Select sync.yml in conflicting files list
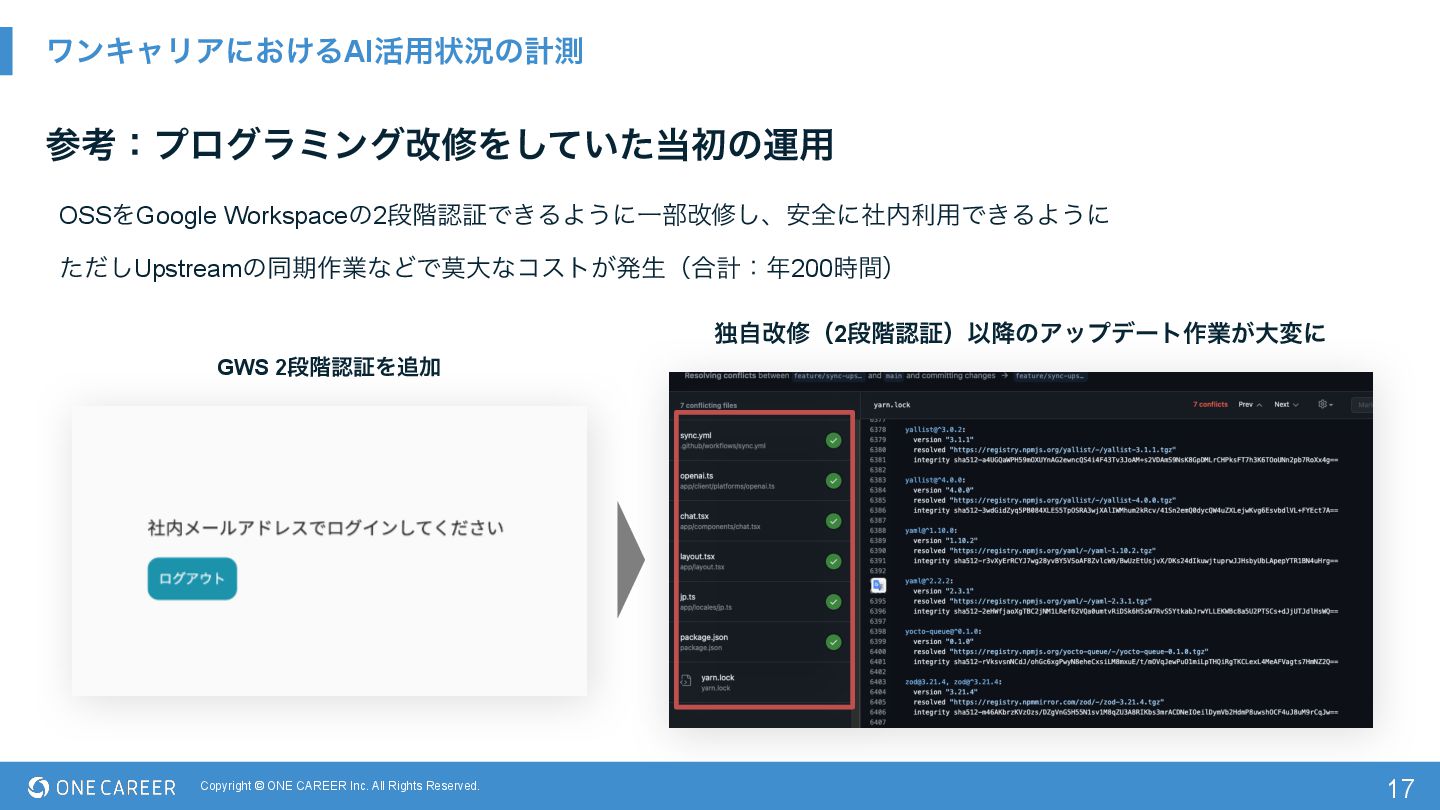 coord(765,440)
